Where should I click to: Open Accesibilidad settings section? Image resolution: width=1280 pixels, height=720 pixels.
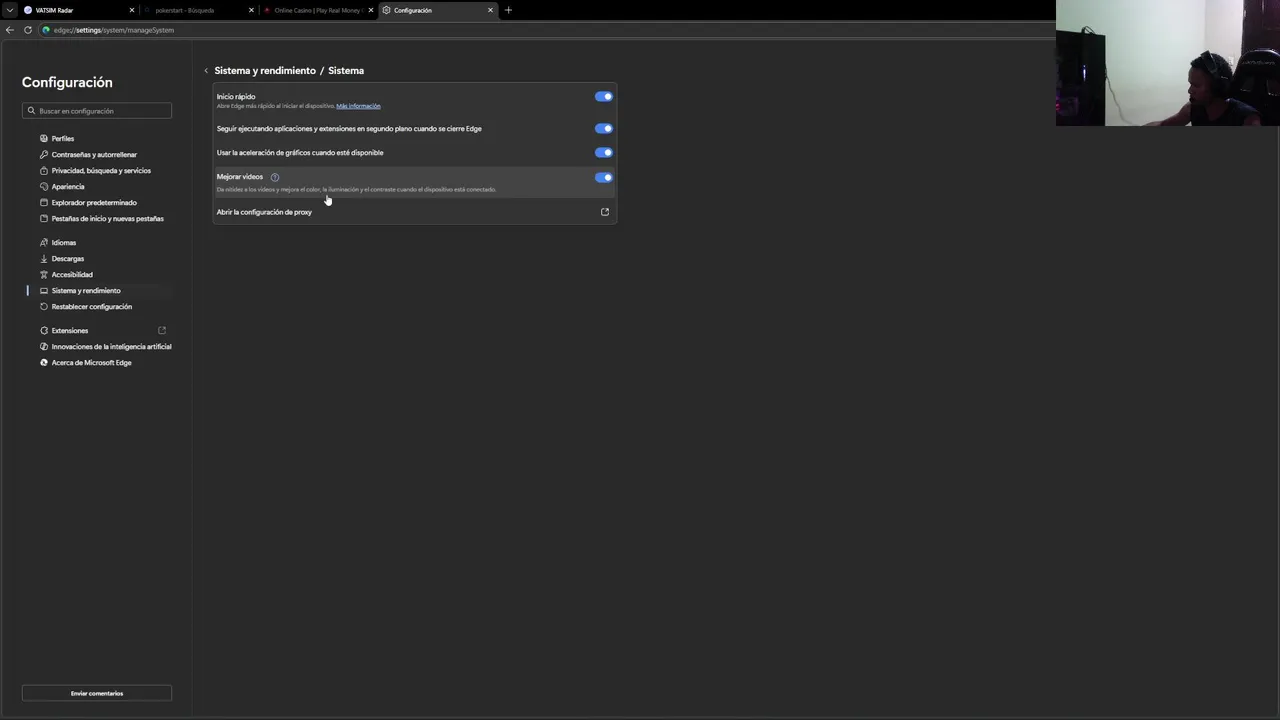[x=98, y=275]
